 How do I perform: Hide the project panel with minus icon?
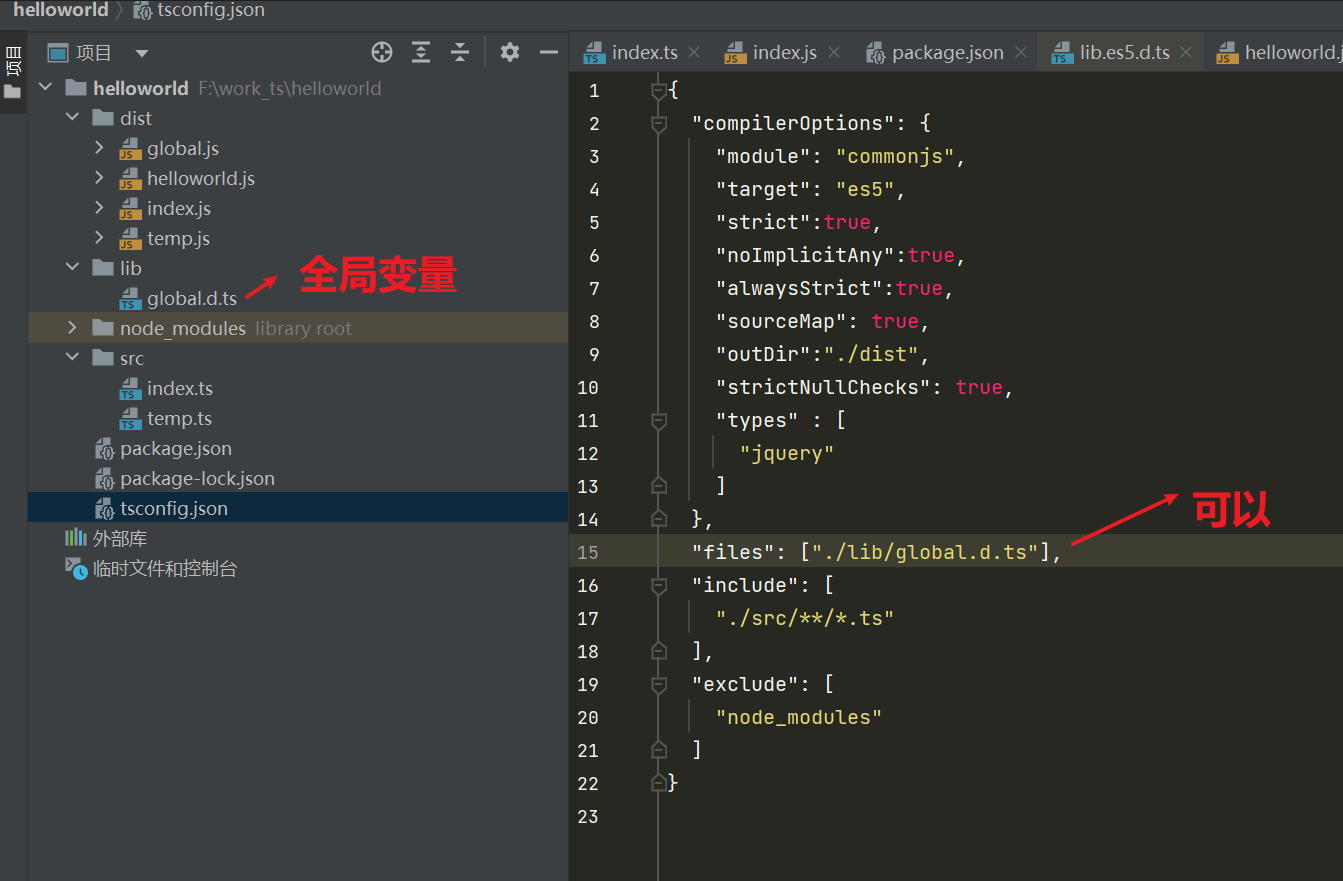point(548,53)
